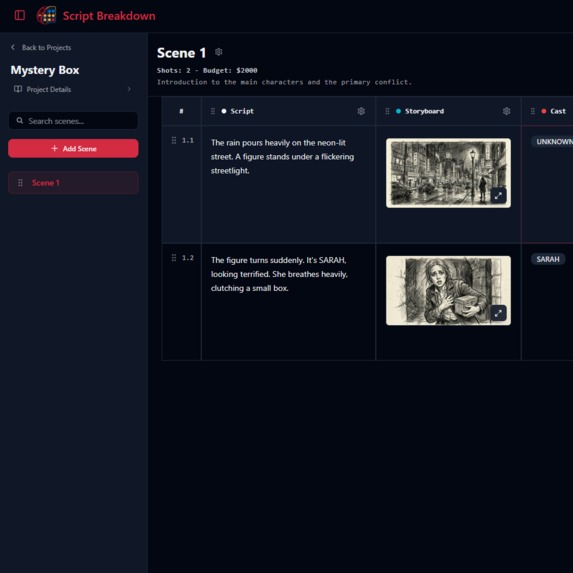Click the white color dot in Script header
The width and height of the screenshot is (573, 573).
[x=224, y=111]
